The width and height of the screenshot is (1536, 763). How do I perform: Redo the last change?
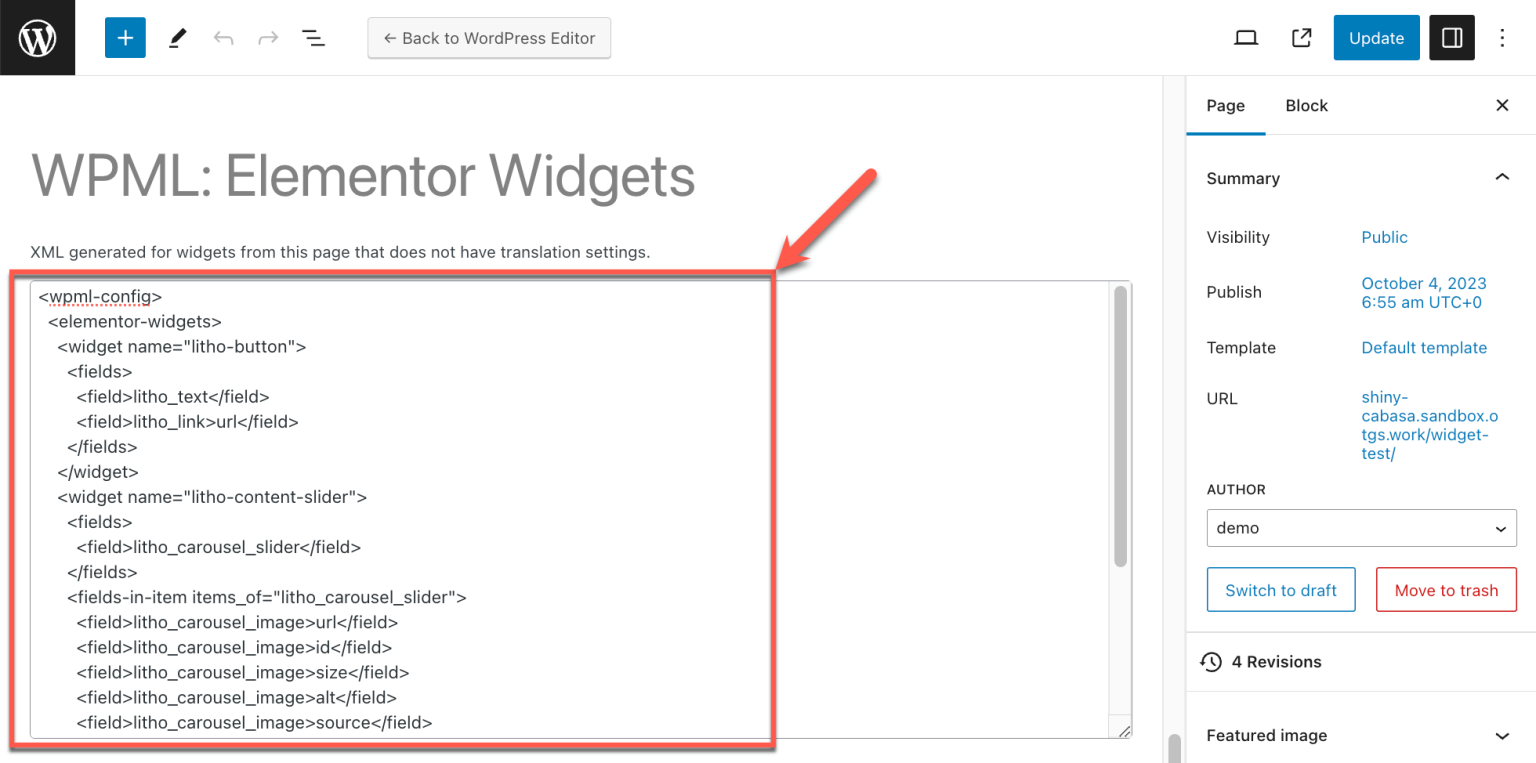click(266, 37)
